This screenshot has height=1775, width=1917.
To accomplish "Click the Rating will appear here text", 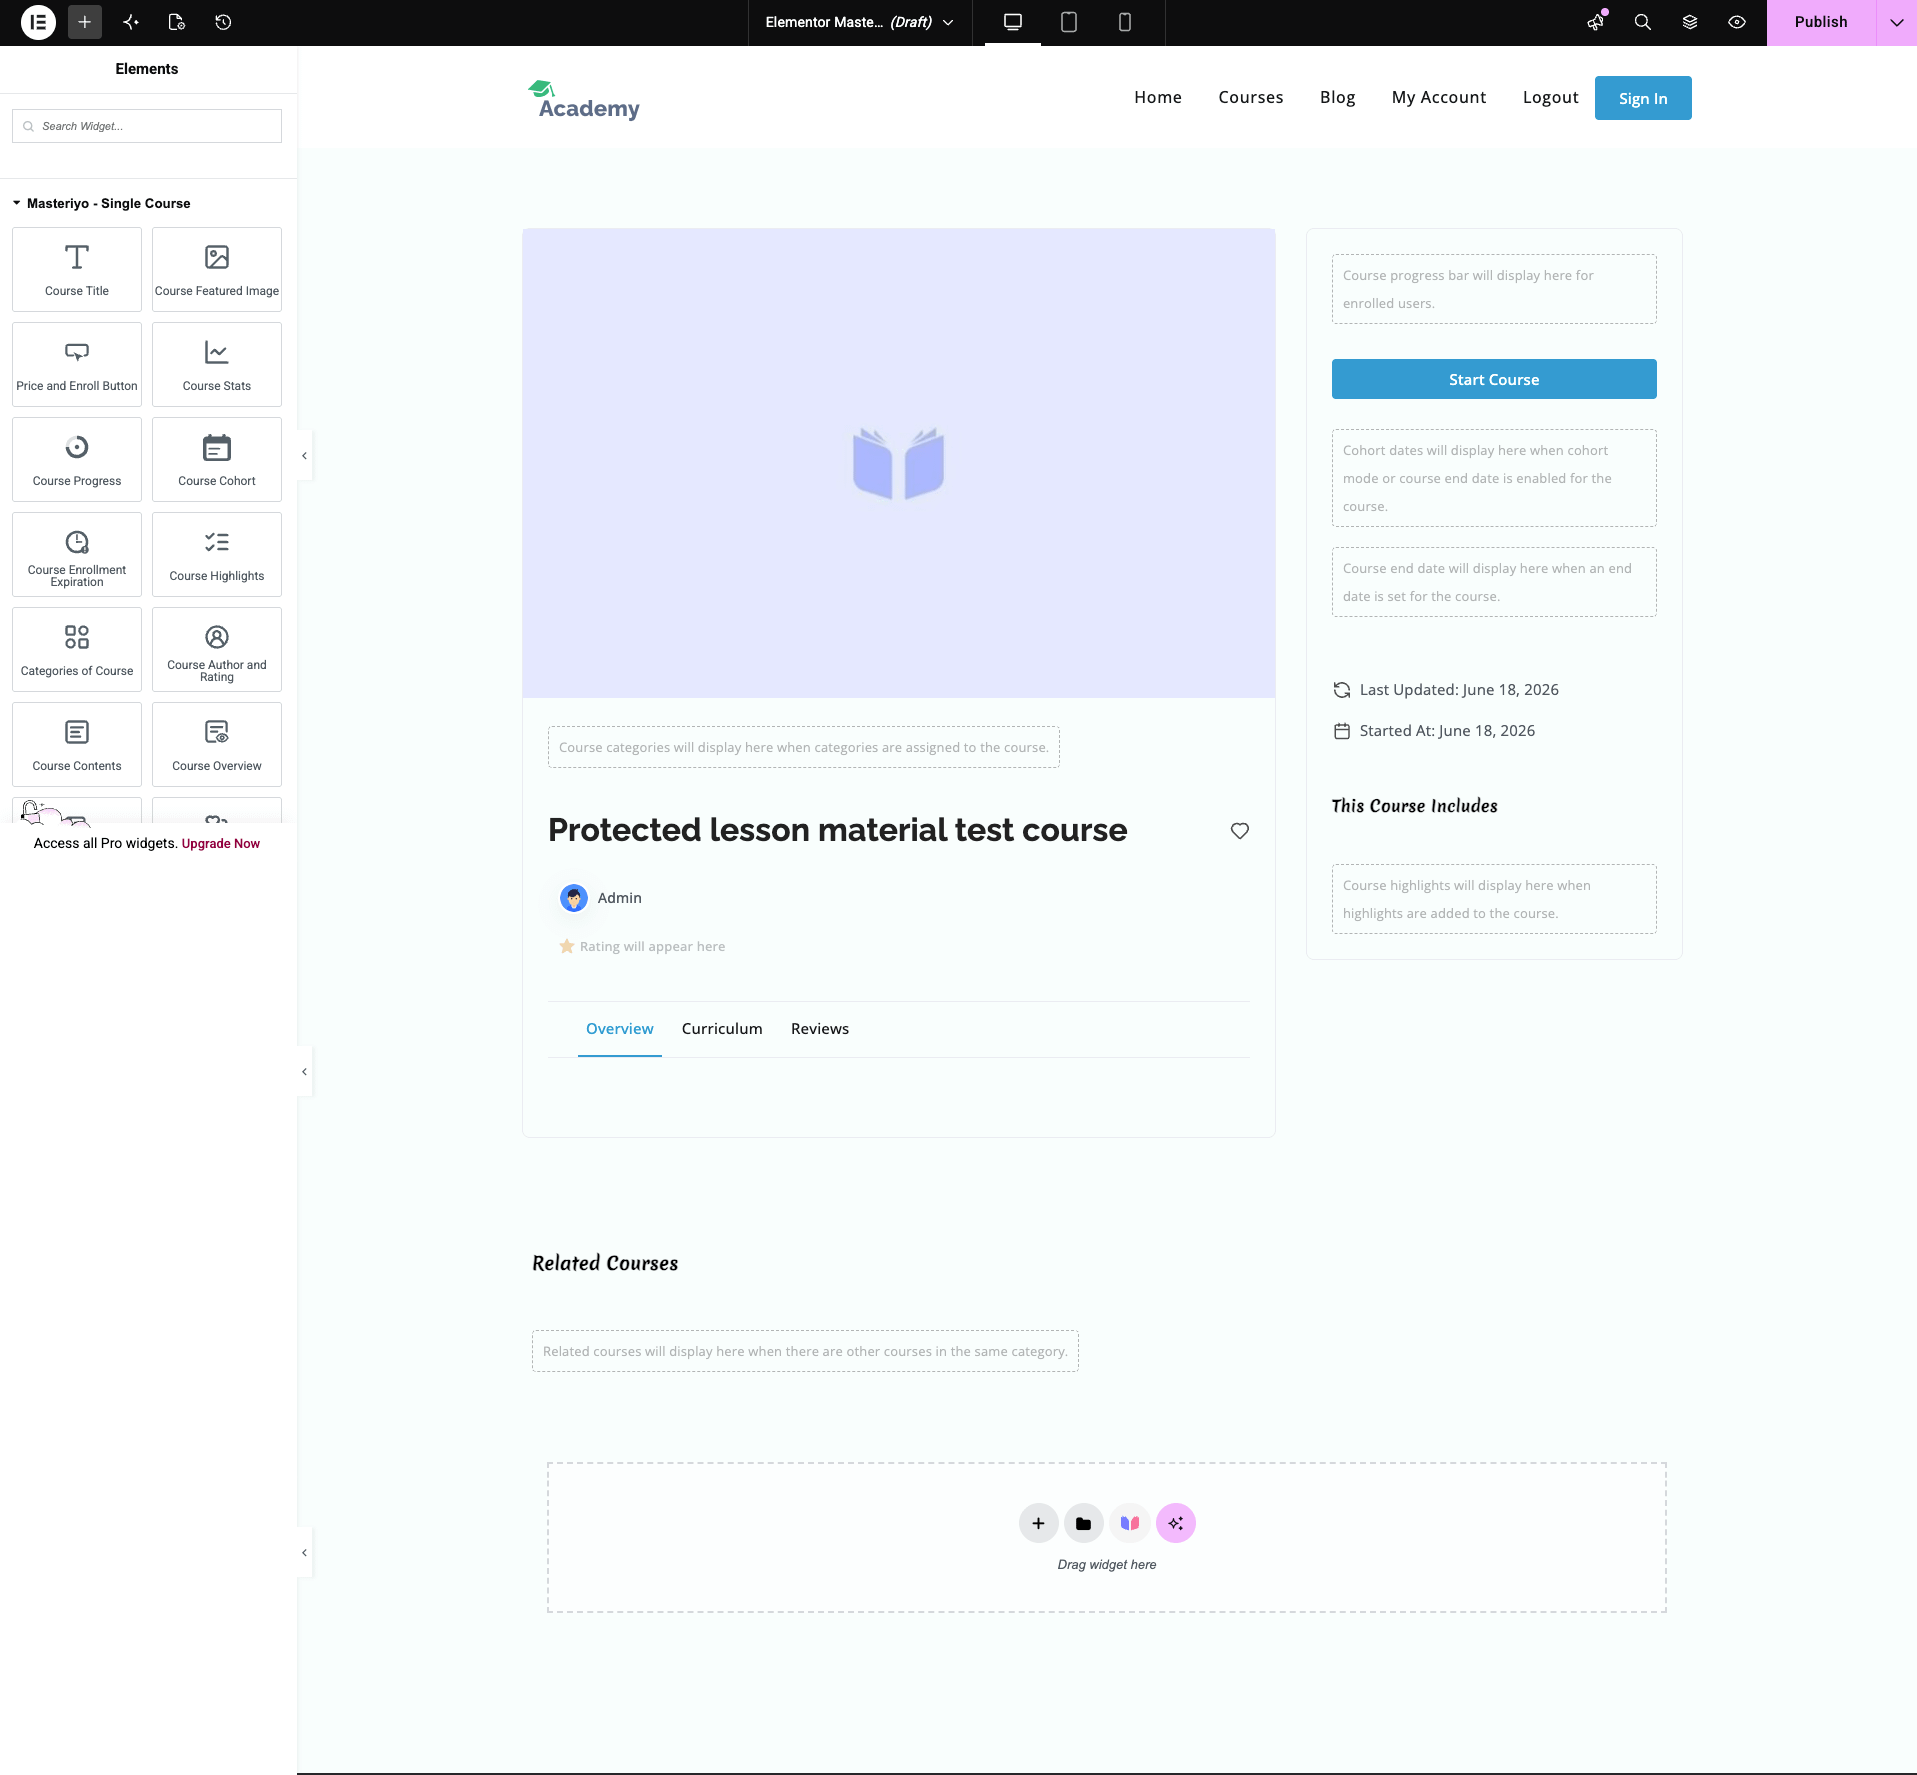I will [x=652, y=946].
